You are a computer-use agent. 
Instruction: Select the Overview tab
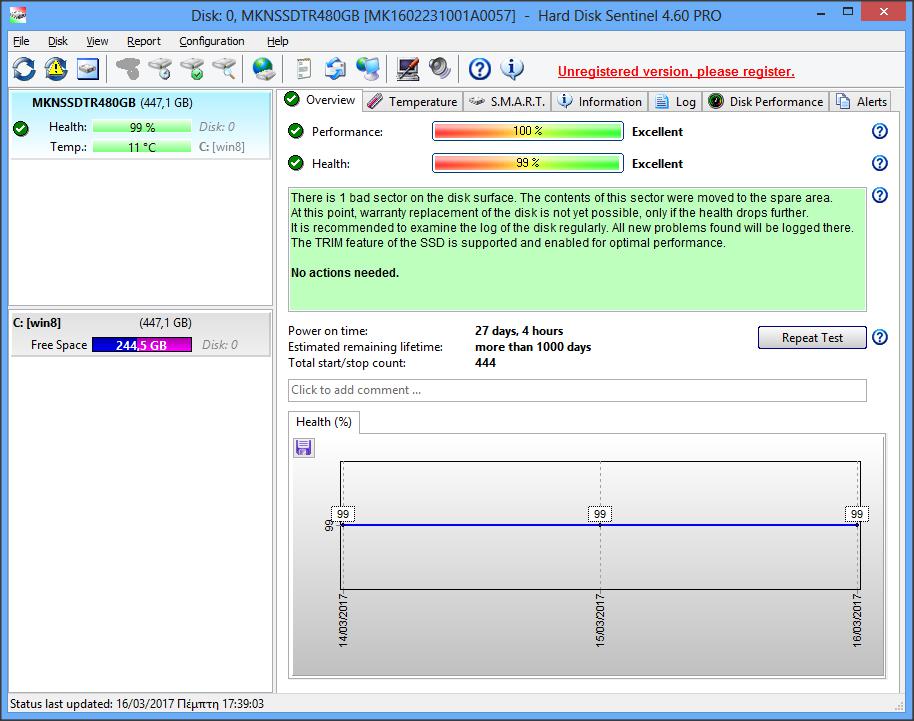(320, 100)
